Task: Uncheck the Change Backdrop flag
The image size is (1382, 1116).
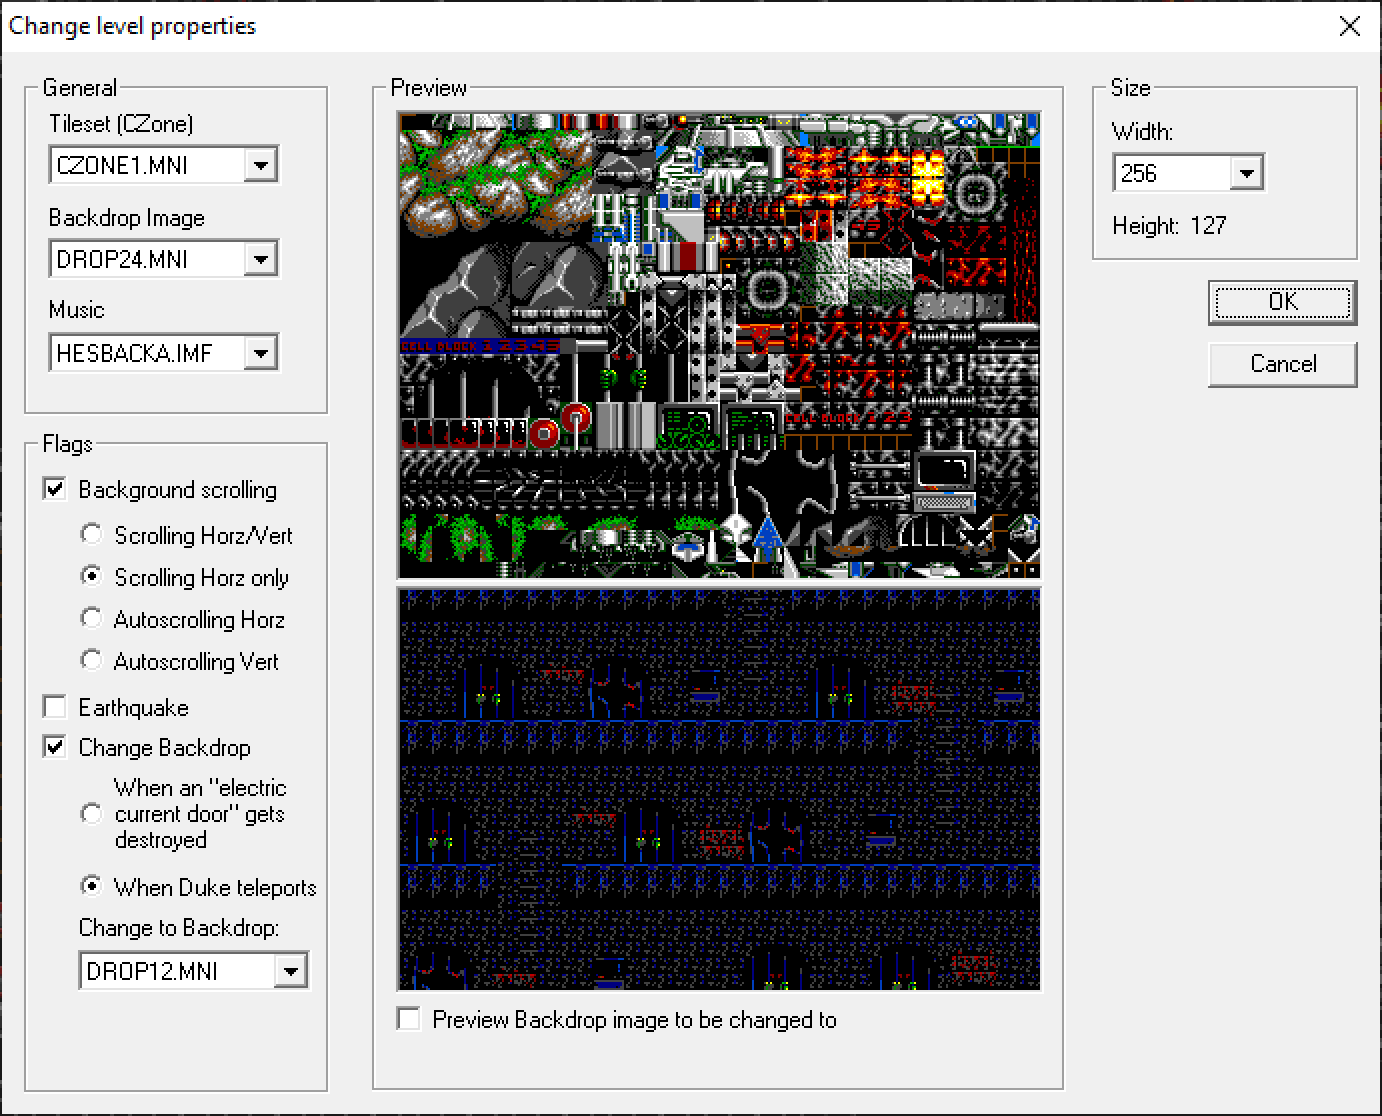Action: 54,747
